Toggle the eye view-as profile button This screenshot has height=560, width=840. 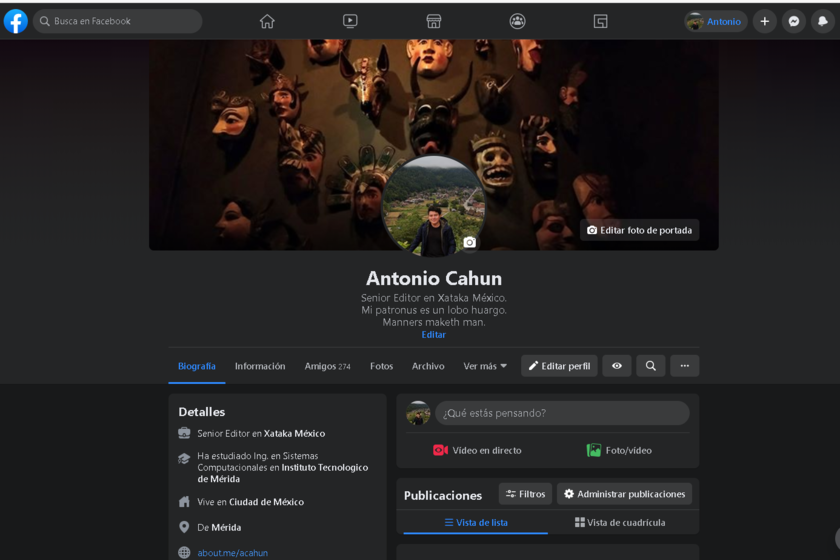617,366
